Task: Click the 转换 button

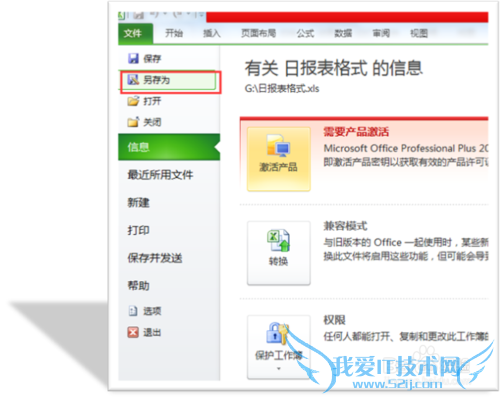Action: click(x=279, y=253)
